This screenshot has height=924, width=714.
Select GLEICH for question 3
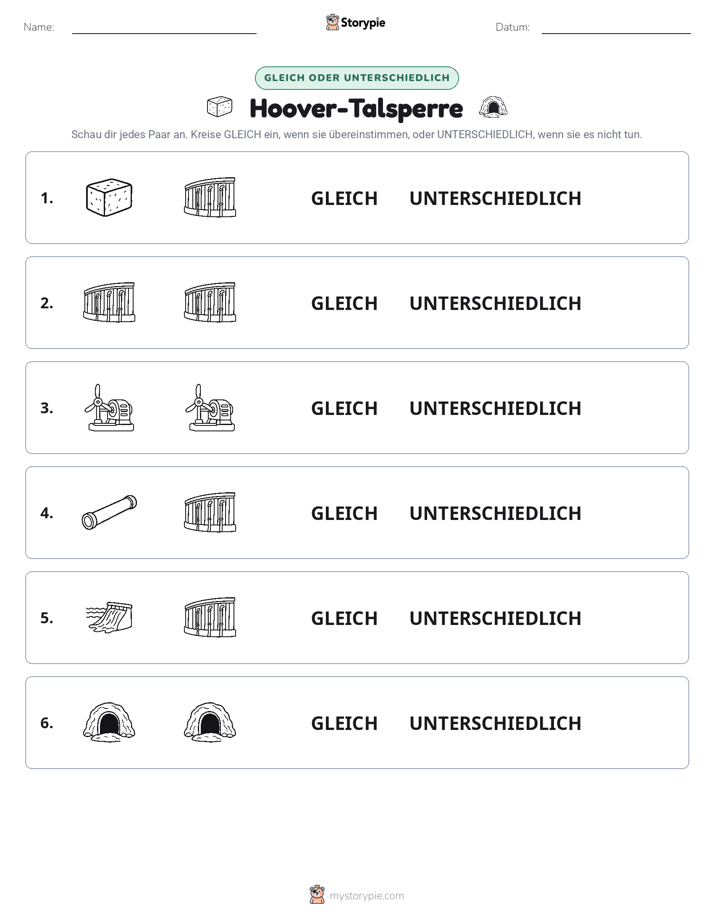point(344,408)
